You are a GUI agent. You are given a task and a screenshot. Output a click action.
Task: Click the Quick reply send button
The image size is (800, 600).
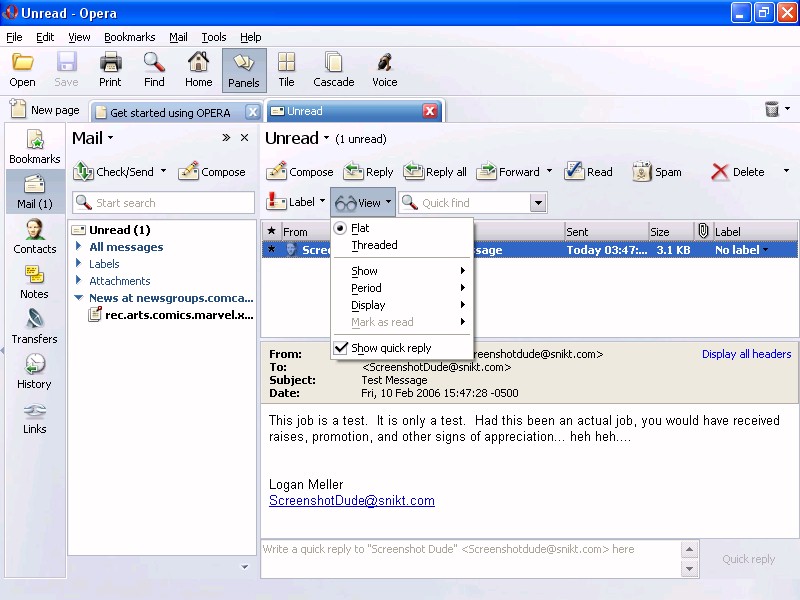tap(748, 559)
